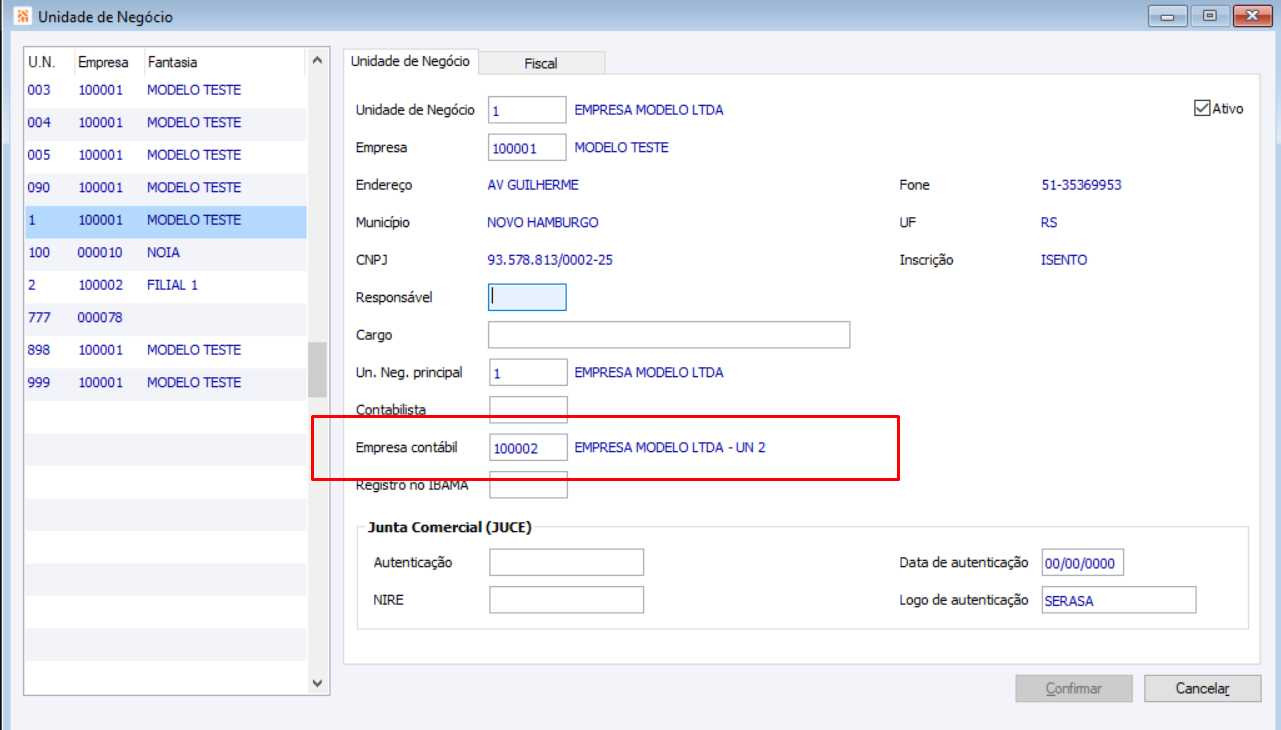The width and height of the screenshot is (1281, 730).
Task: Click into the Responsável field
Action: pos(527,297)
